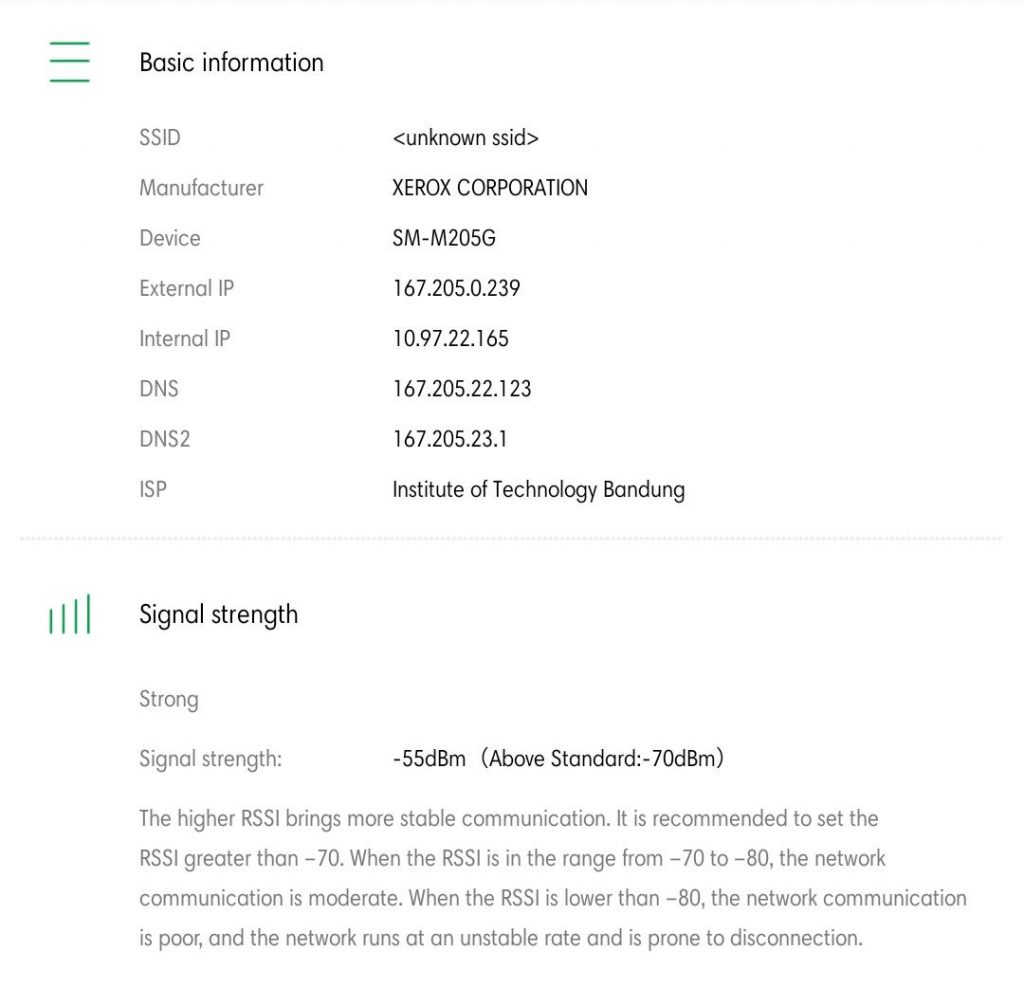This screenshot has height=988, width=1024.
Task: Click internal IP address 10.97.22.165
Action: [450, 339]
